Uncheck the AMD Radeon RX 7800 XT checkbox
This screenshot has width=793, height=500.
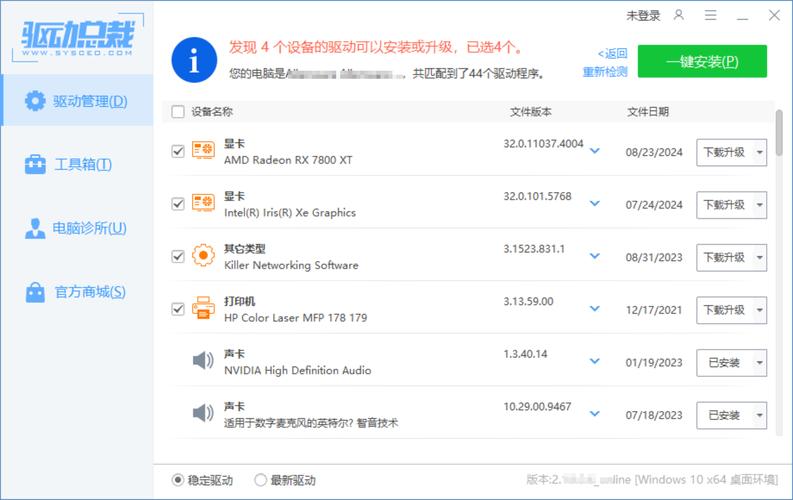tap(178, 151)
